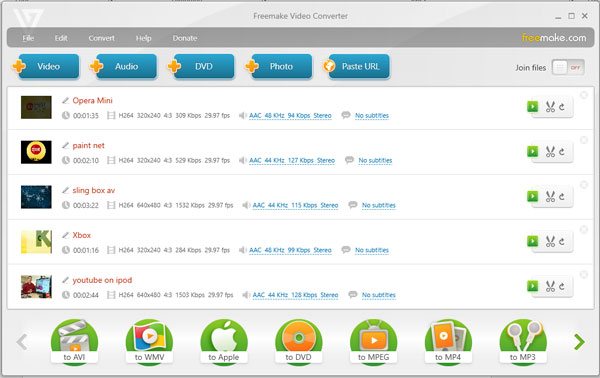Image resolution: width=600 pixels, height=378 pixels.
Task: Rotate the paint net video
Action: pos(562,152)
